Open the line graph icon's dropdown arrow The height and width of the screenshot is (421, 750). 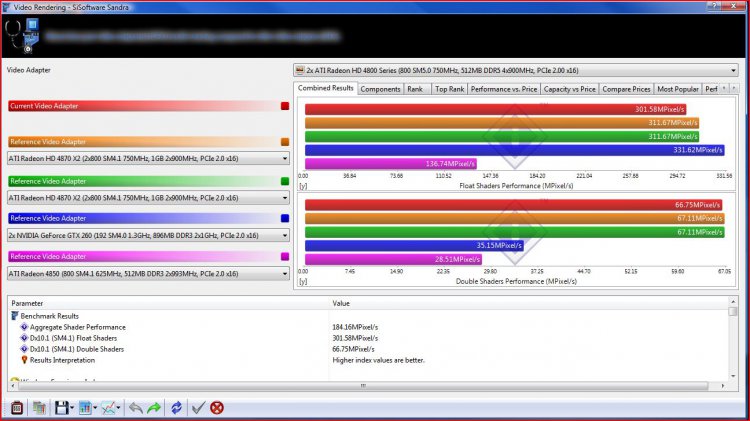click(118, 408)
